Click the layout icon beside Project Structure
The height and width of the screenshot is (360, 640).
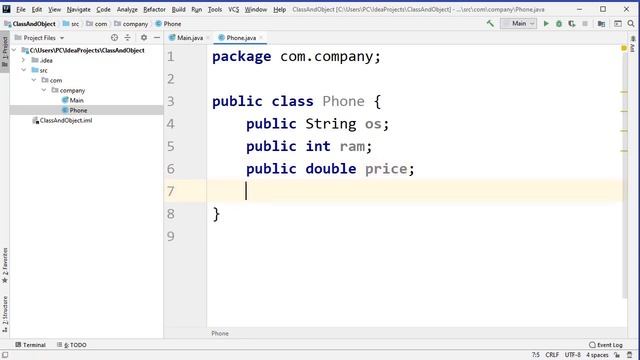618,24
